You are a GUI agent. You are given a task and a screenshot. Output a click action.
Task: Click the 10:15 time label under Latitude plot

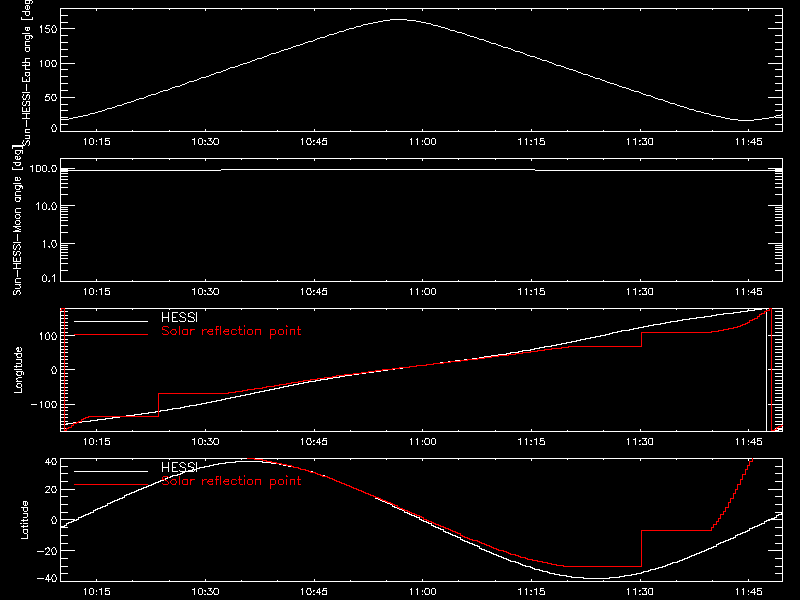point(96,592)
